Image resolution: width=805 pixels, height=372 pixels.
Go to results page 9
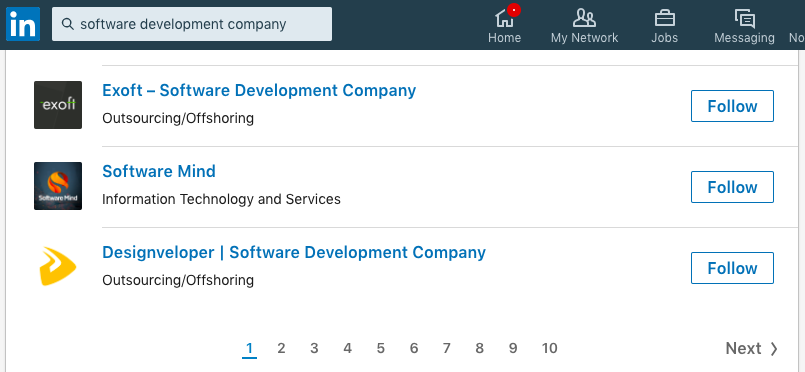click(513, 348)
